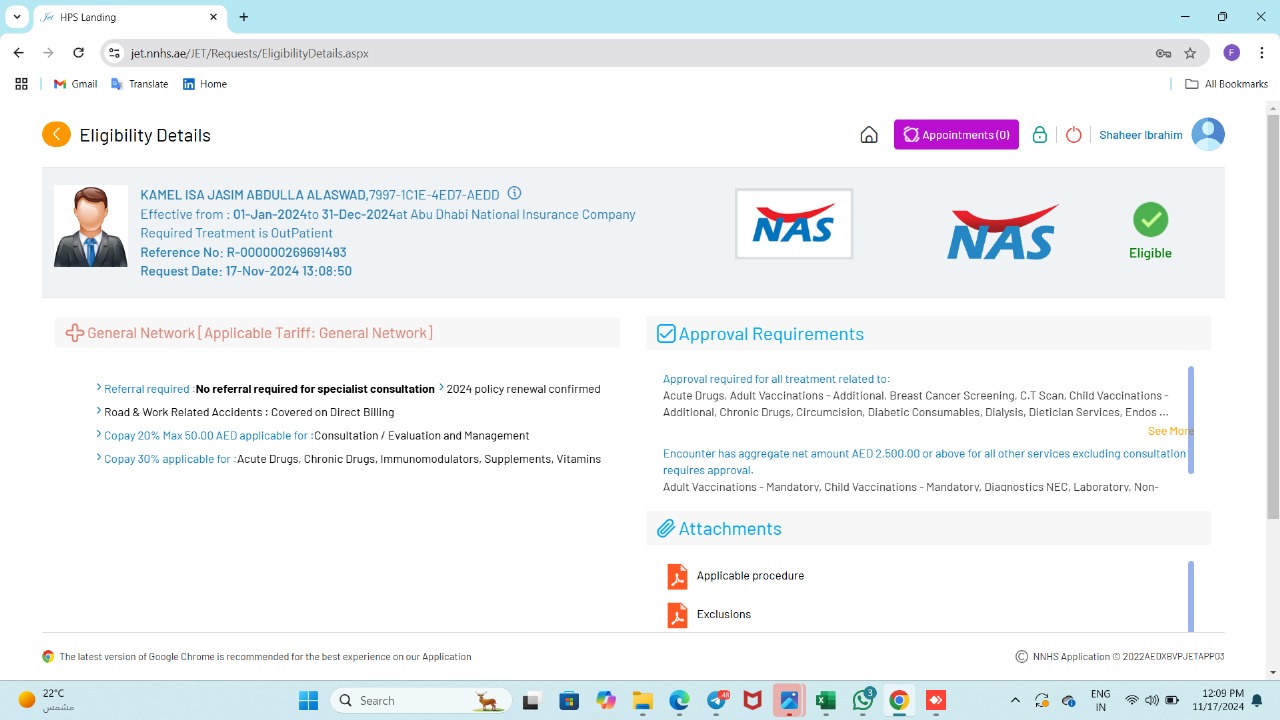The height and width of the screenshot is (720, 1280).
Task: Reload the page with the refresh icon
Action: [x=79, y=53]
